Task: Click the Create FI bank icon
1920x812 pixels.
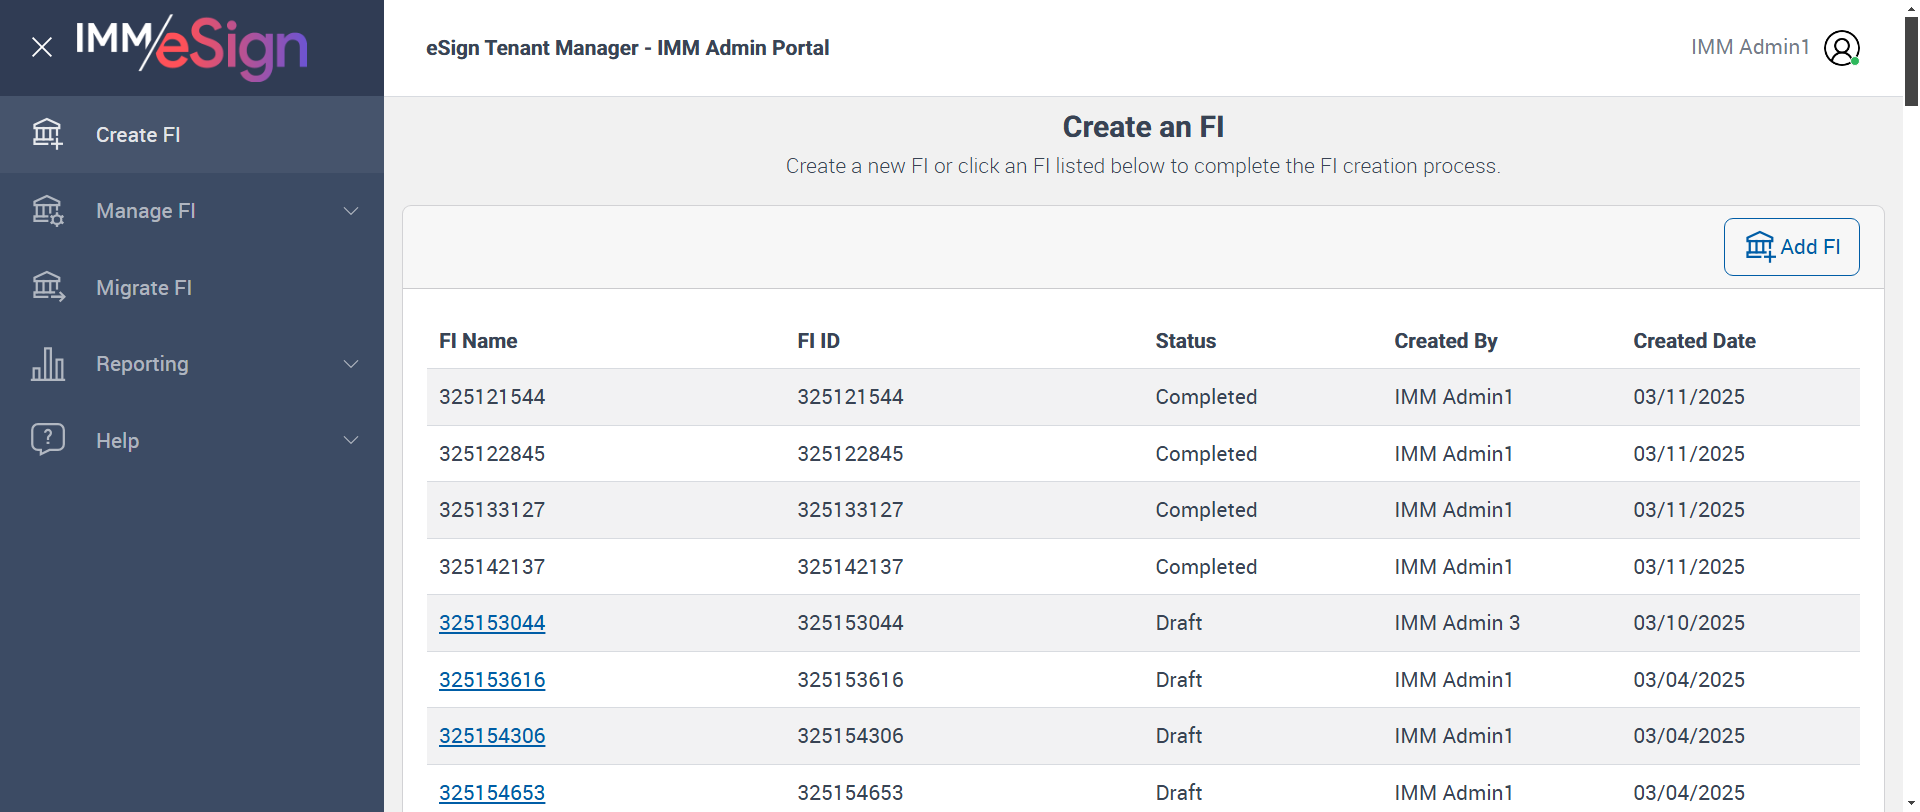Action: click(47, 134)
